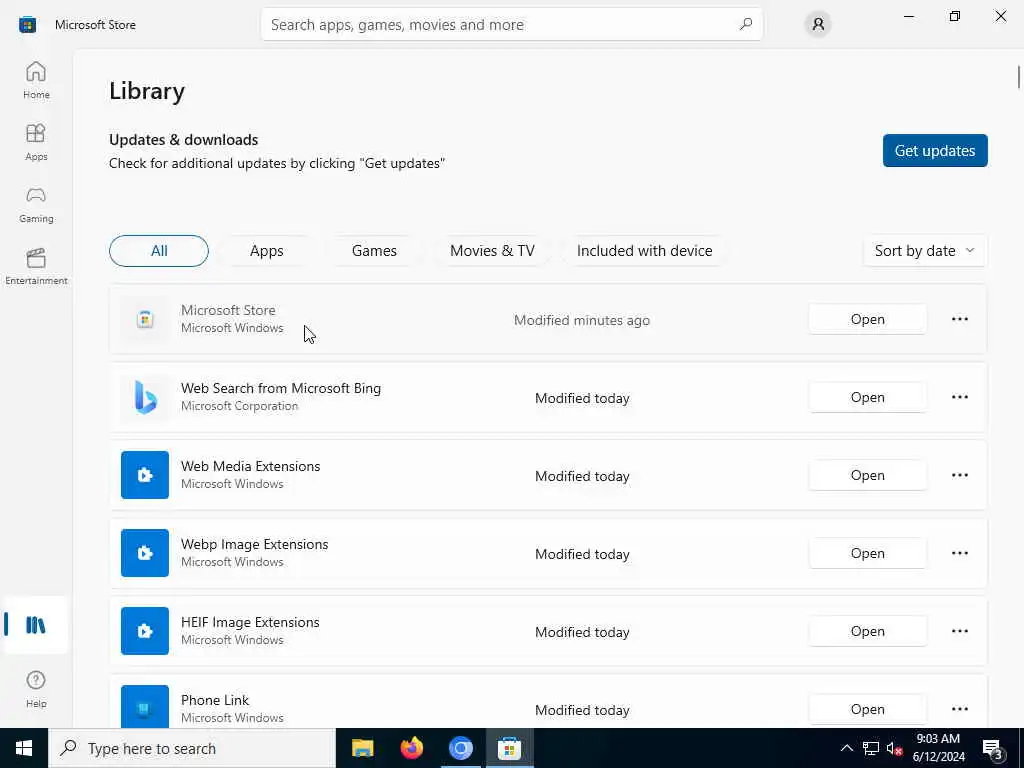
Task: Click the Web Media Extensions title
Action: click(x=251, y=466)
